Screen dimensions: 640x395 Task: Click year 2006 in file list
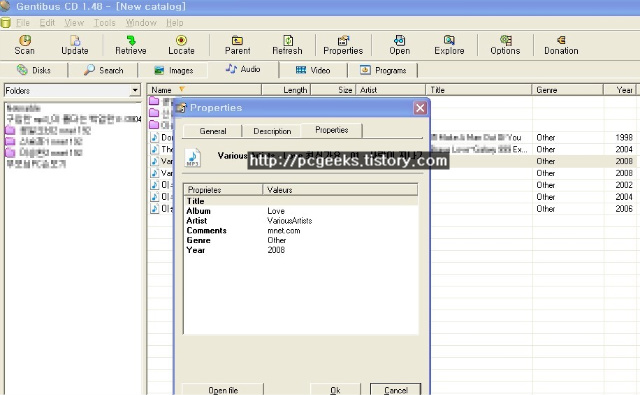click(623, 209)
